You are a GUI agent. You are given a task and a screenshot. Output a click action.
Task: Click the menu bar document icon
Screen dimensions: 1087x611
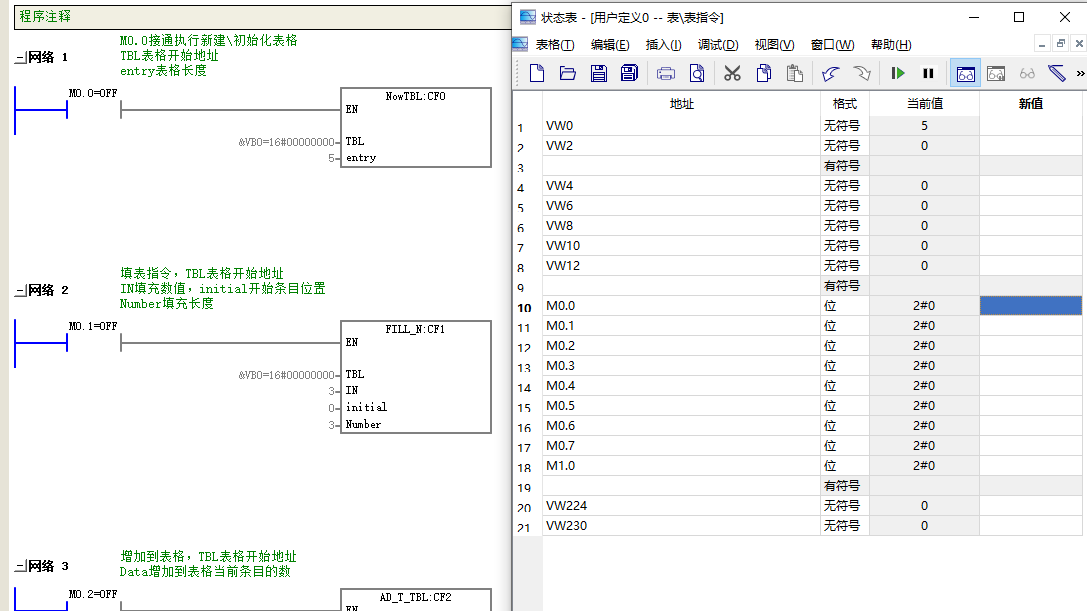pos(520,44)
